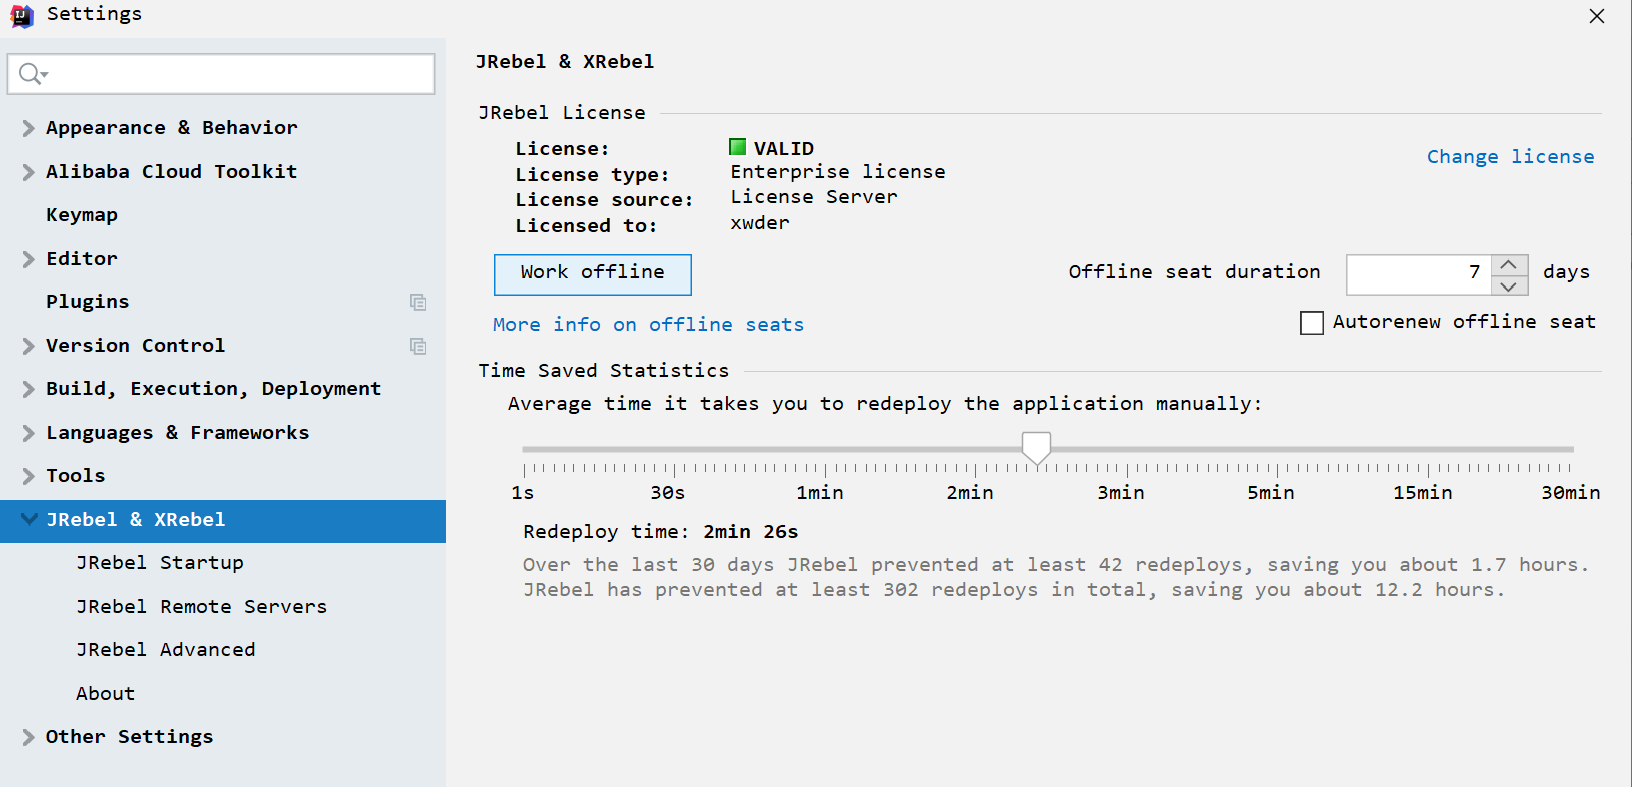Expand Appearance & Behavior section
The width and height of the screenshot is (1632, 787).
coord(28,128)
